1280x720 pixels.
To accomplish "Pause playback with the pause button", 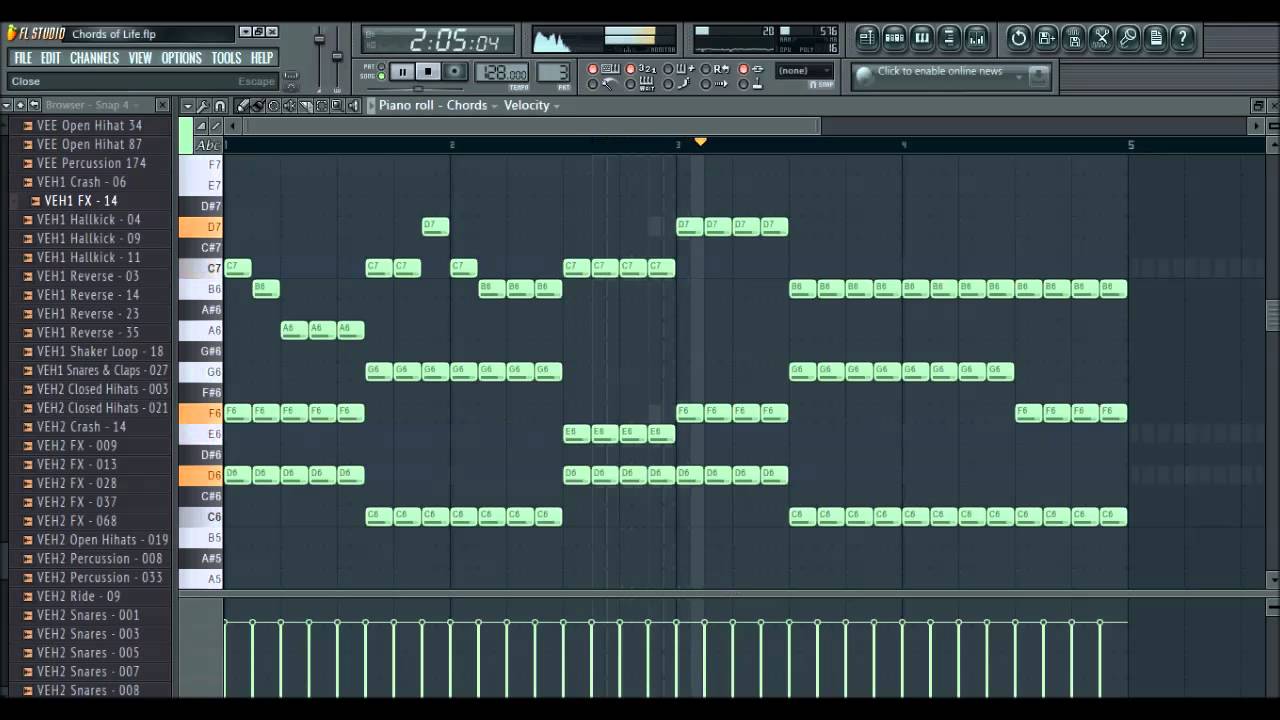I will pos(402,72).
